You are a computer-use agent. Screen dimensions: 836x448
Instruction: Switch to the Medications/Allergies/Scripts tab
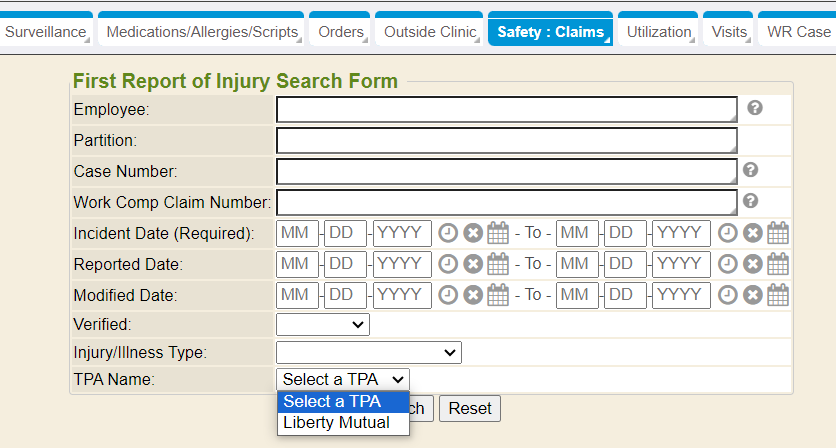pos(202,32)
